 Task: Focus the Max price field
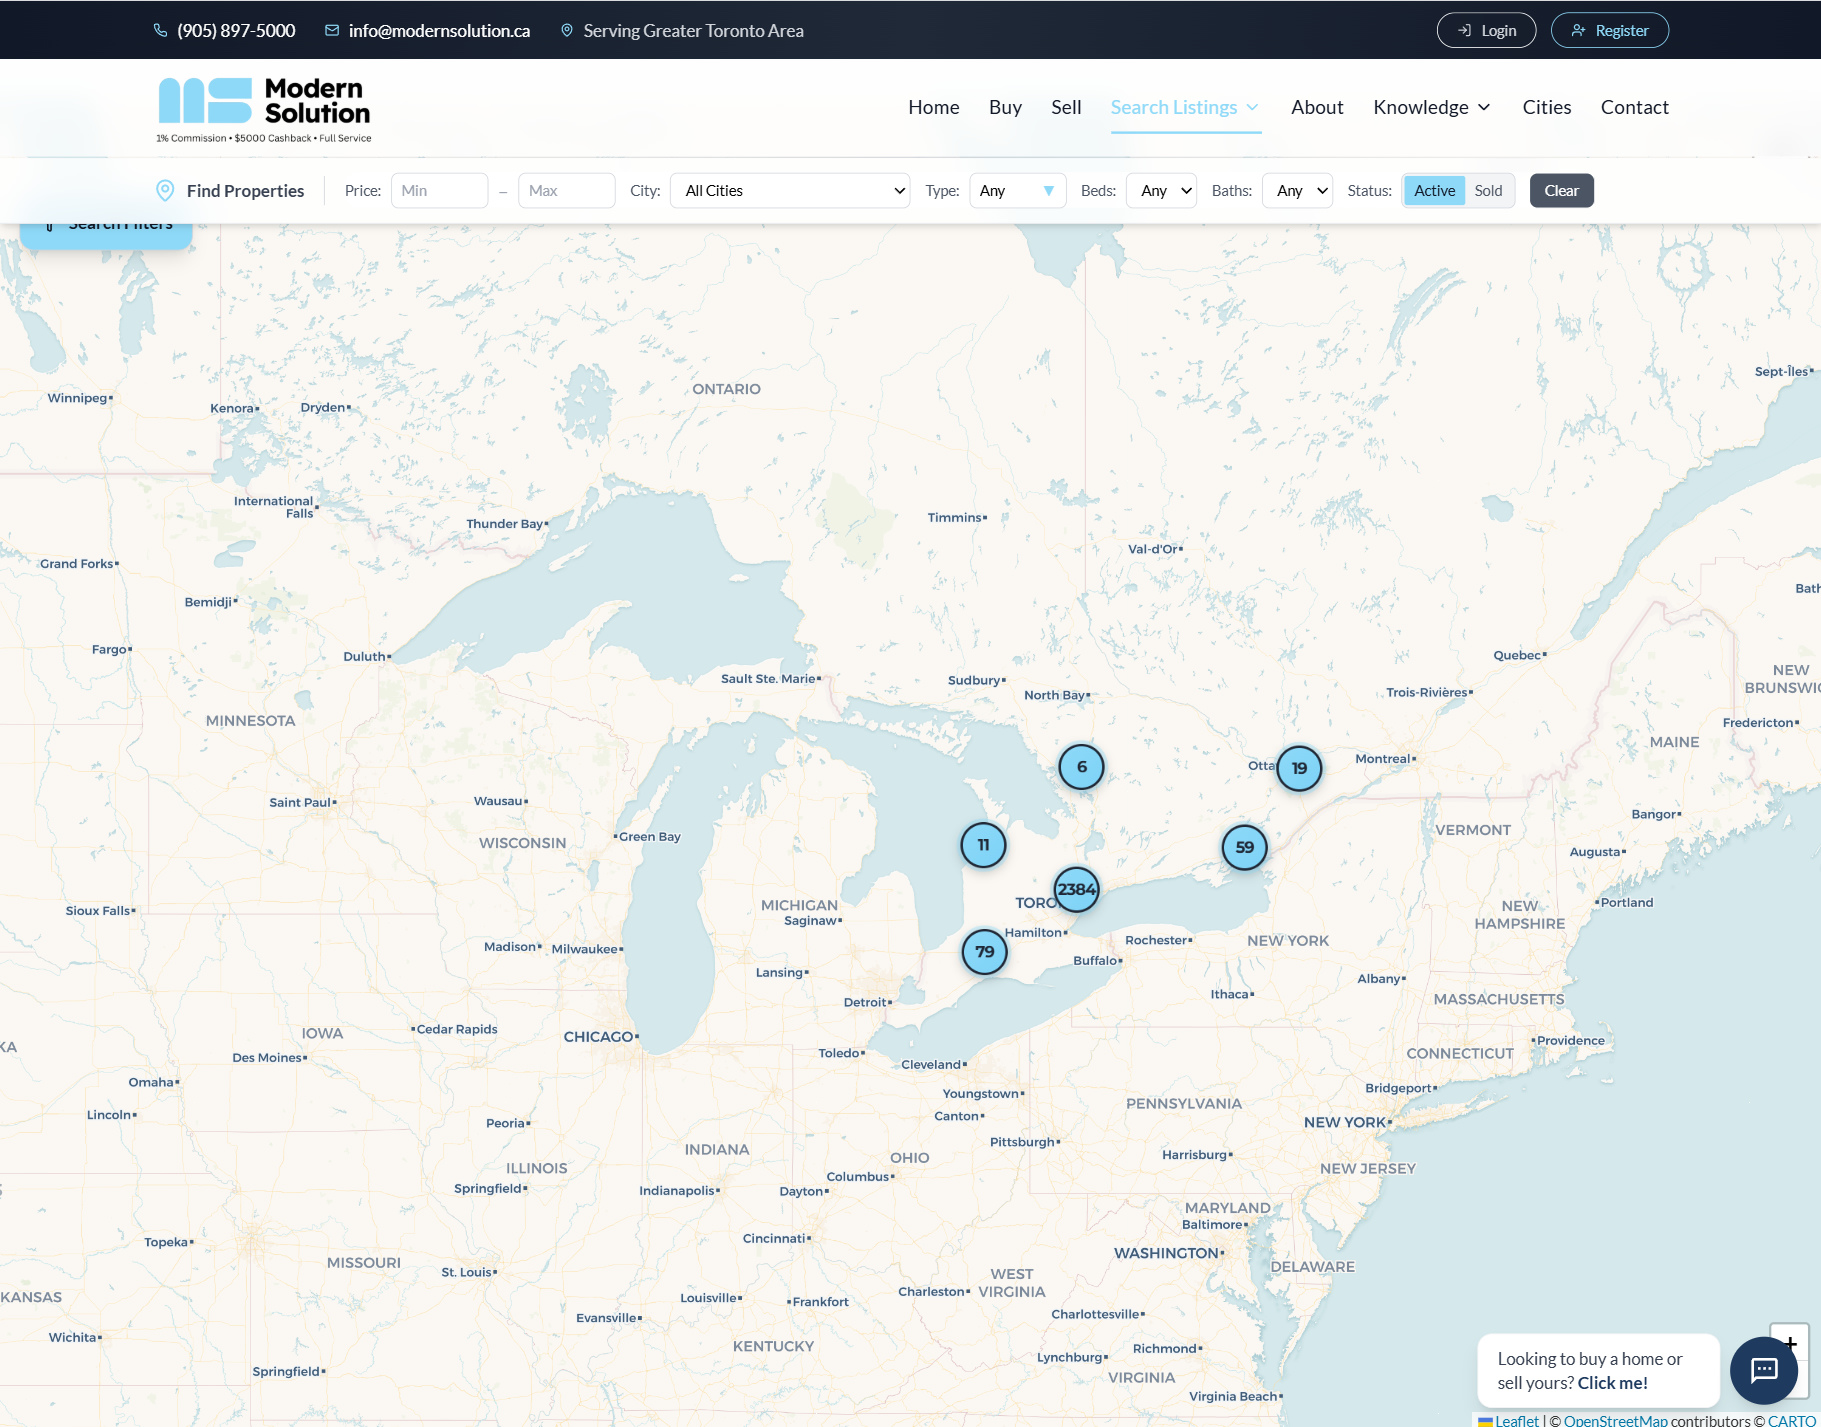[566, 190]
